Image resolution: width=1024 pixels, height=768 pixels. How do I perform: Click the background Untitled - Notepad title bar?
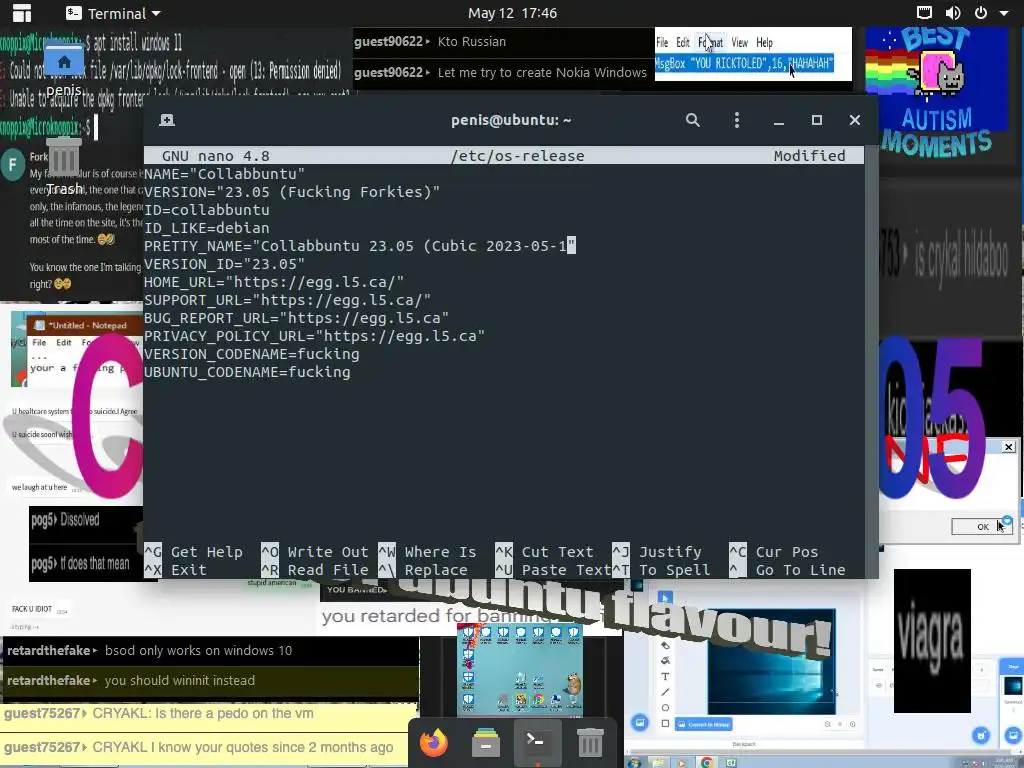click(85, 325)
